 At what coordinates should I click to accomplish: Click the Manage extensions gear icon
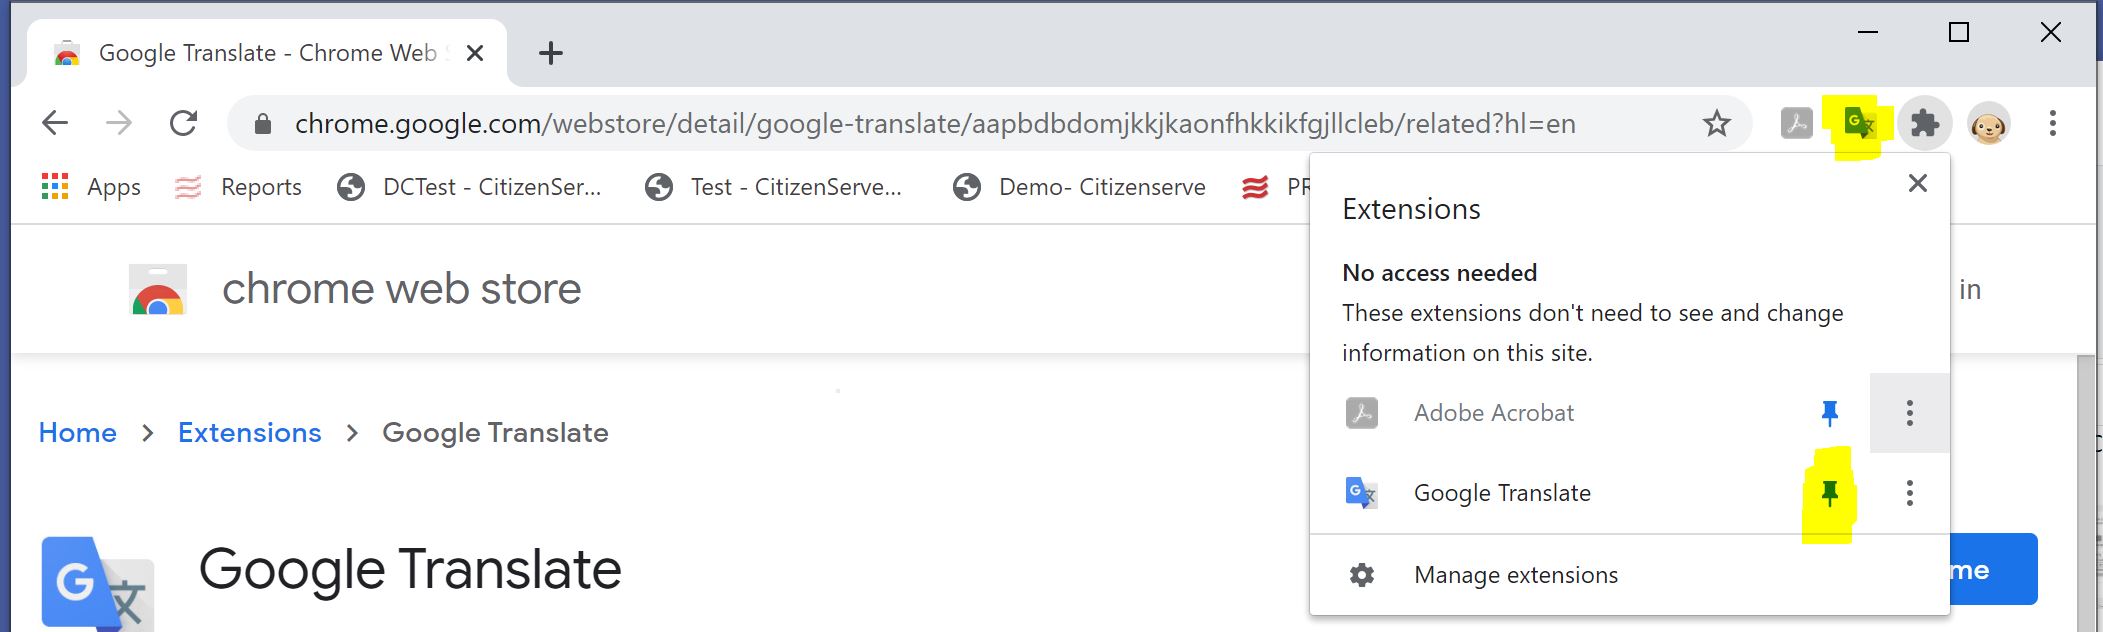click(1362, 575)
